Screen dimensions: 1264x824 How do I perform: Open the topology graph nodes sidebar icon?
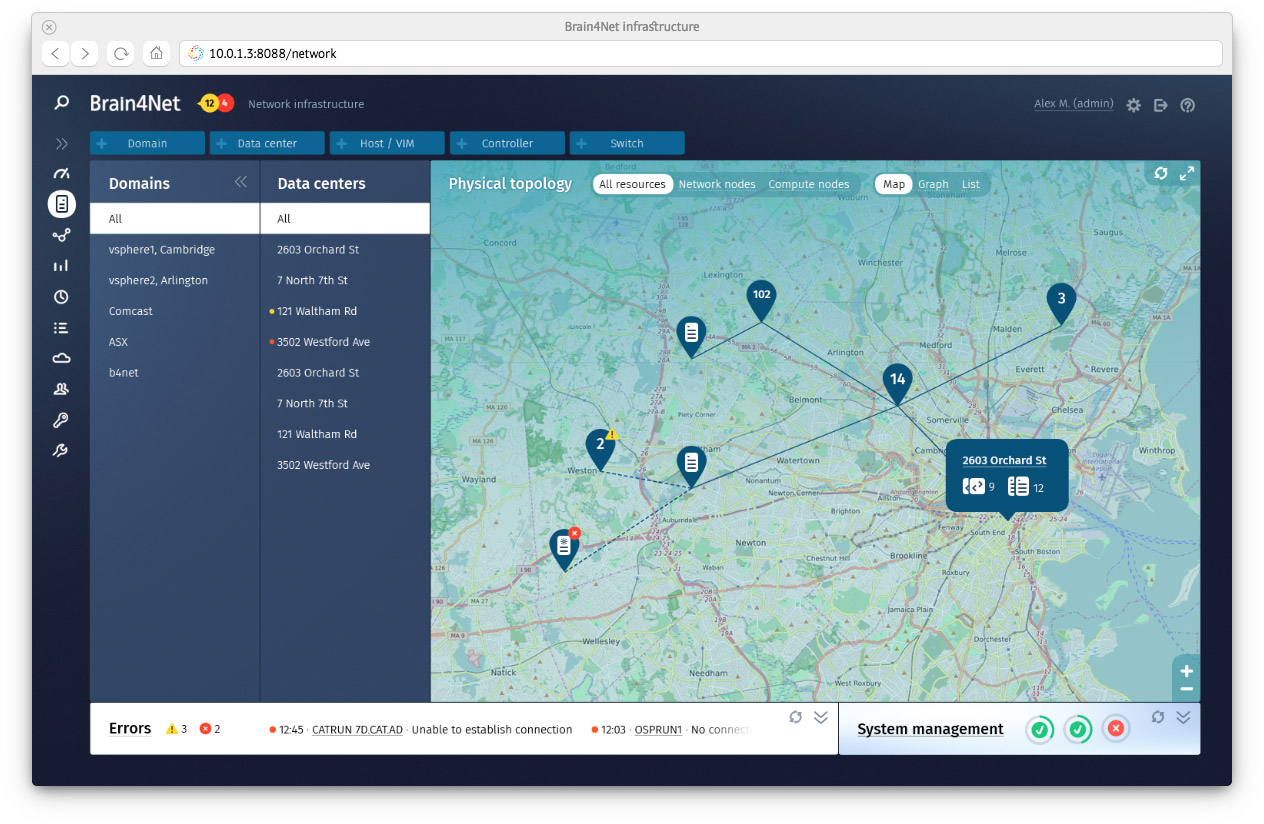[62, 235]
